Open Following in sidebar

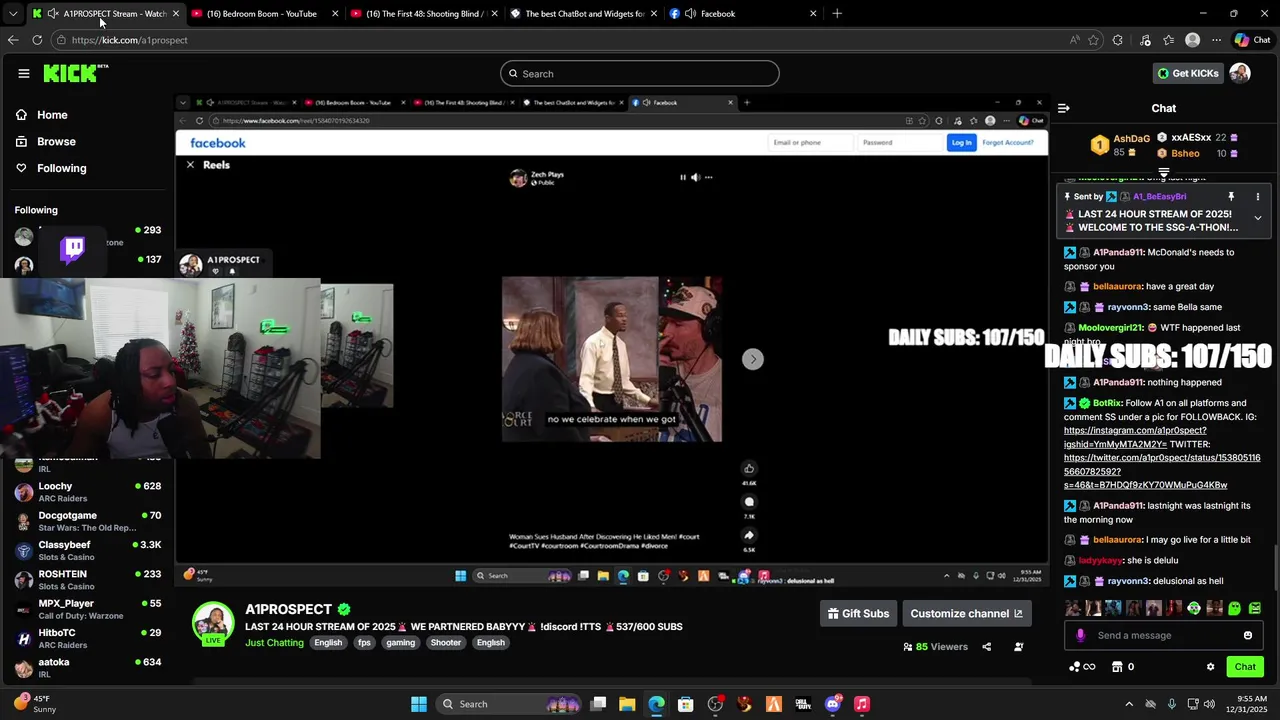[51, 168]
